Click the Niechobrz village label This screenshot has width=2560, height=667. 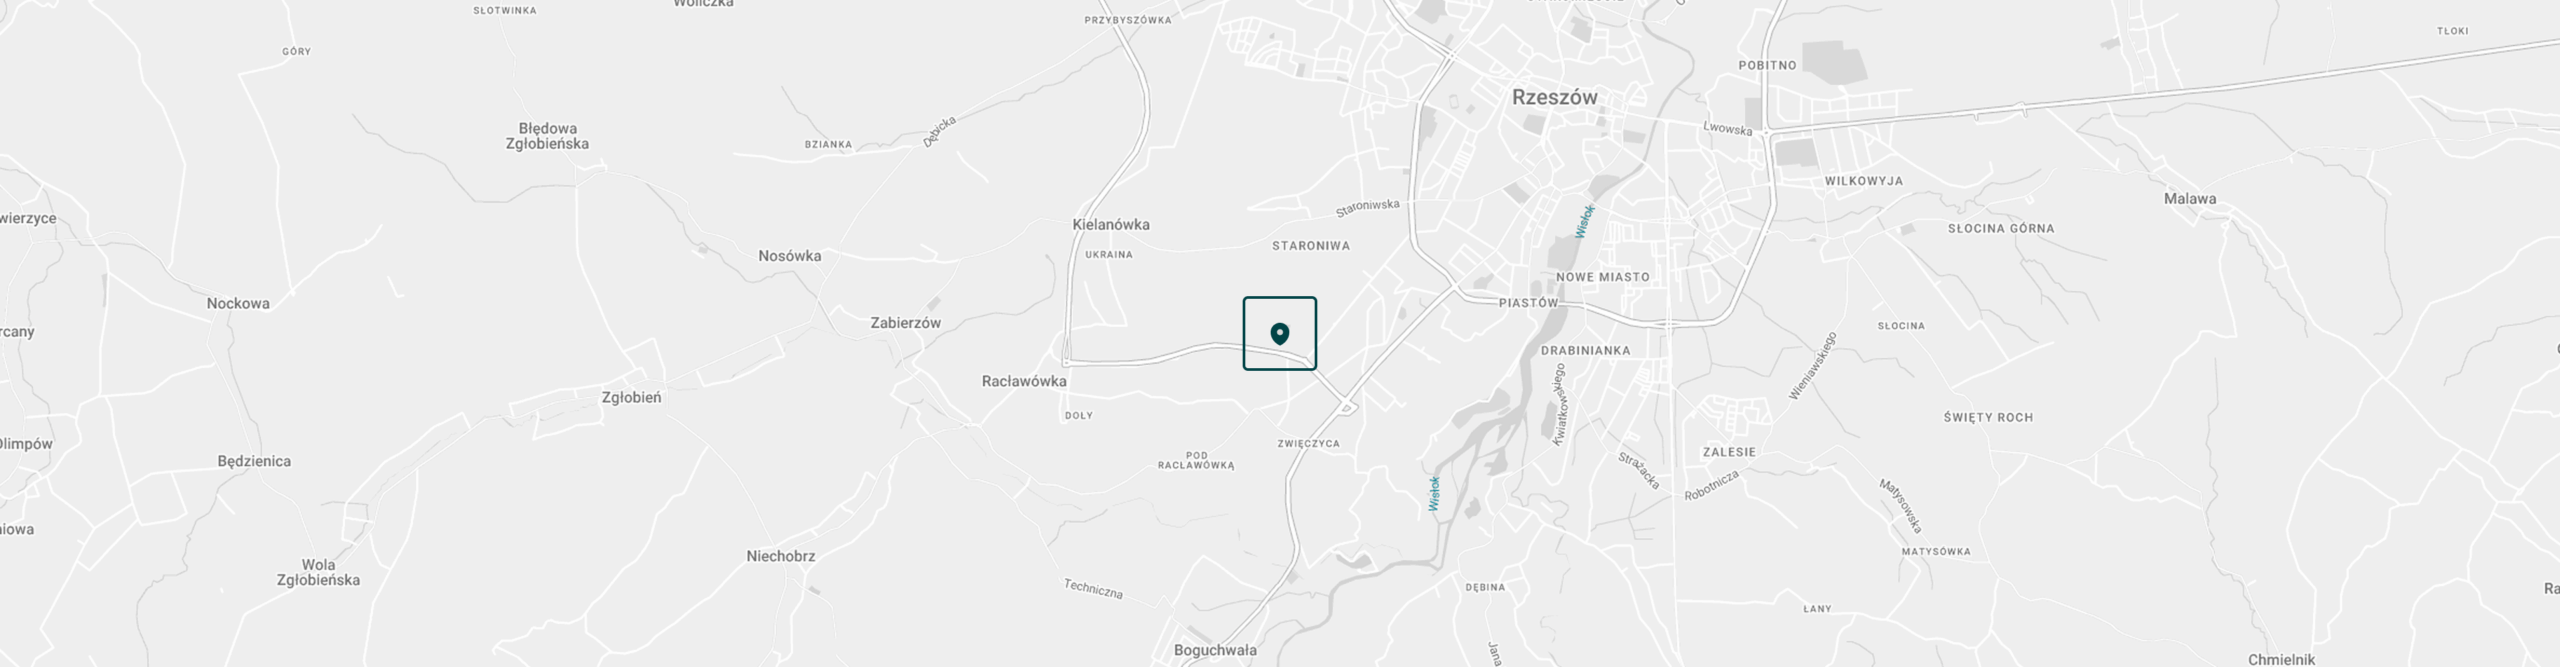click(x=781, y=556)
